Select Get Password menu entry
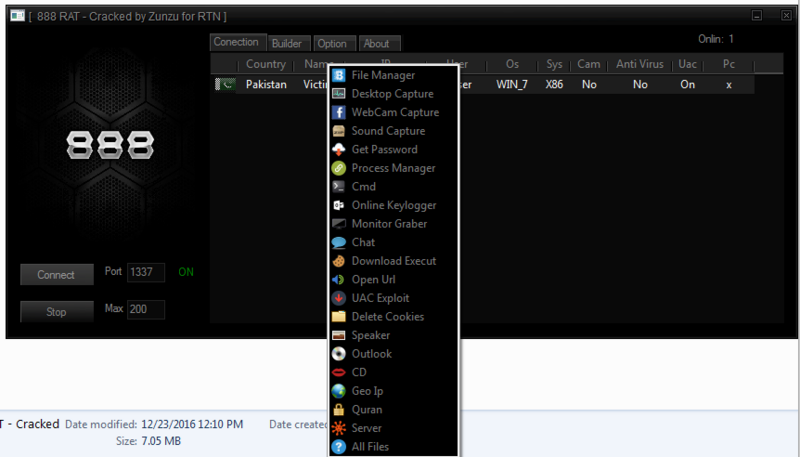 pos(393,149)
